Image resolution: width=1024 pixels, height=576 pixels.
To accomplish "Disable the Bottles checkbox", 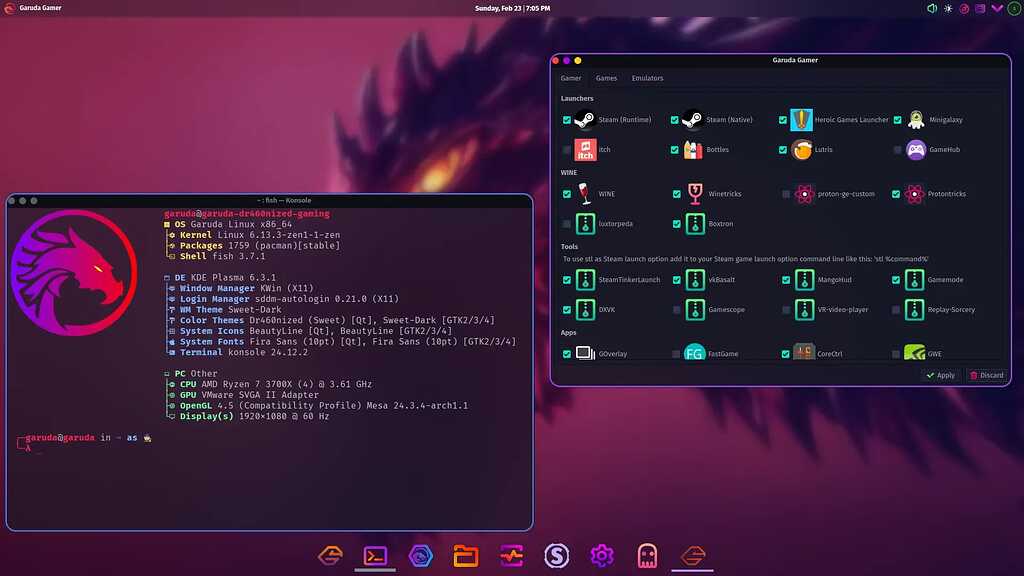I will click(675, 150).
